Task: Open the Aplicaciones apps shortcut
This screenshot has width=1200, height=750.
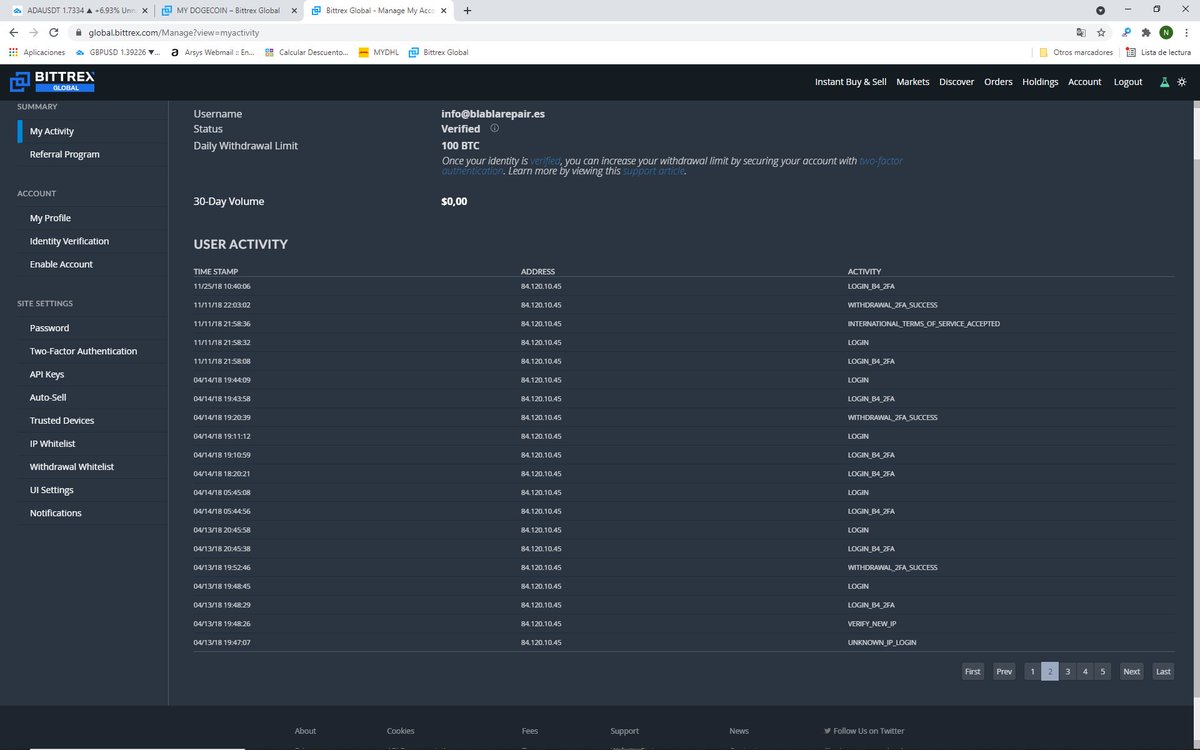Action: tap(37, 52)
